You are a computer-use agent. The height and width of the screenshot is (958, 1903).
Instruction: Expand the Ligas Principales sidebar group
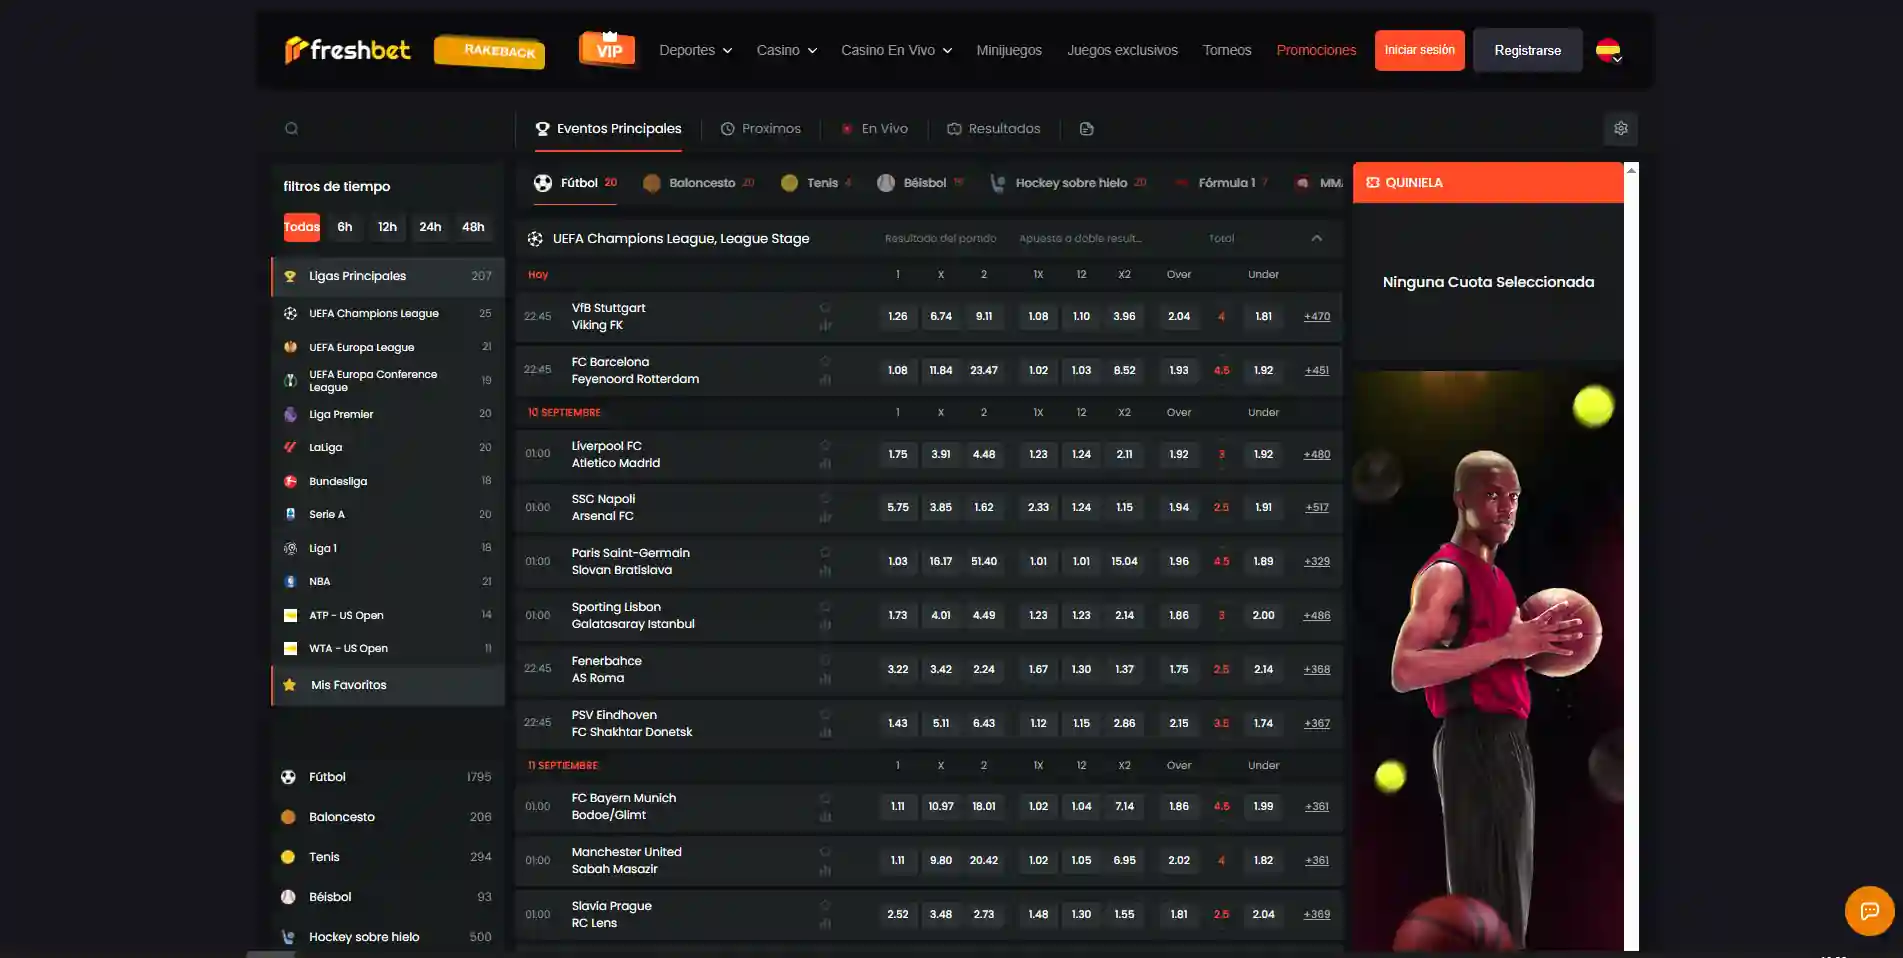coord(388,276)
